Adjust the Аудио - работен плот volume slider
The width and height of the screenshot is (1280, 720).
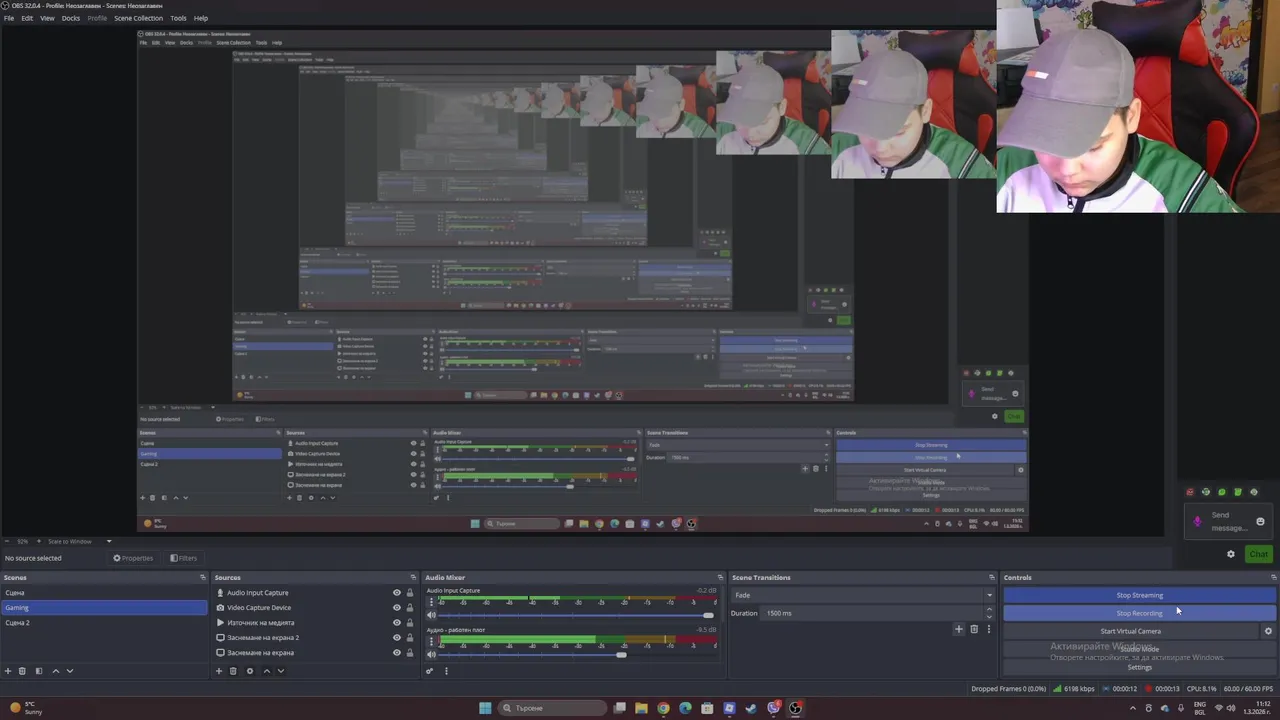coord(621,654)
